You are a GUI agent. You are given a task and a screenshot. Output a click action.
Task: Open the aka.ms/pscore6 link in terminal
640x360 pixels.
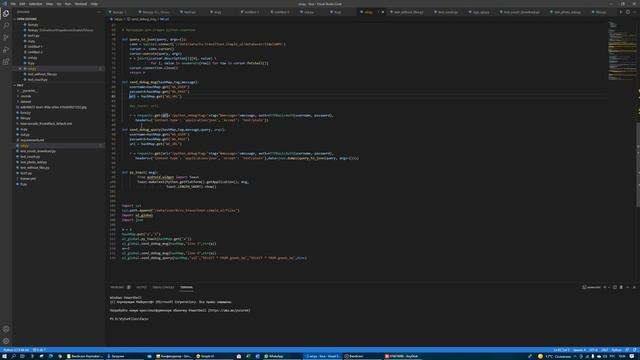229,311
